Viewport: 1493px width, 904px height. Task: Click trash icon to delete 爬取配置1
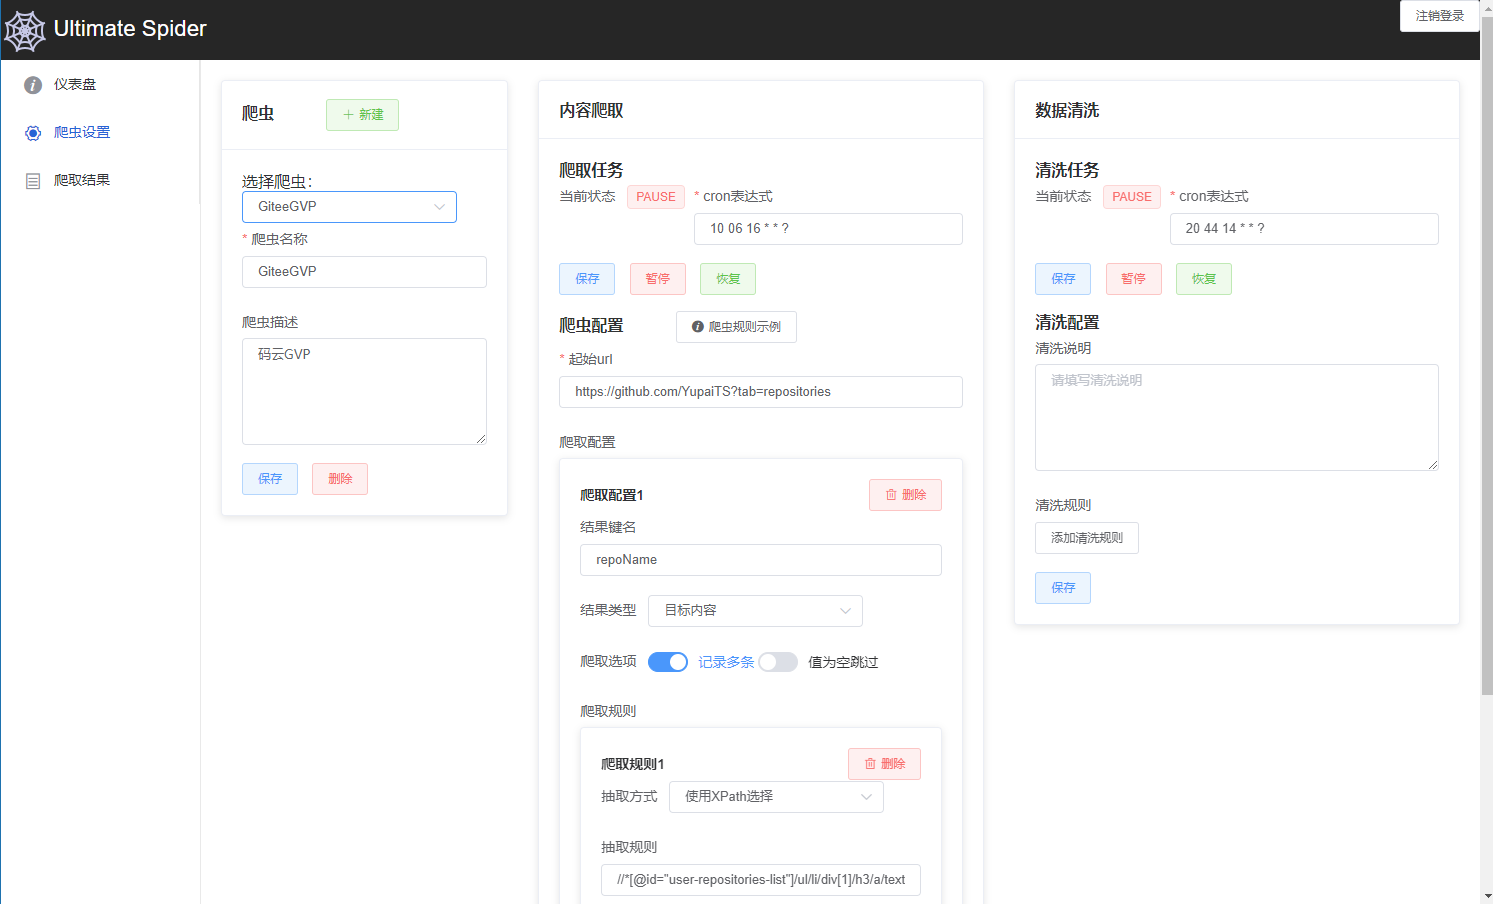click(891, 494)
